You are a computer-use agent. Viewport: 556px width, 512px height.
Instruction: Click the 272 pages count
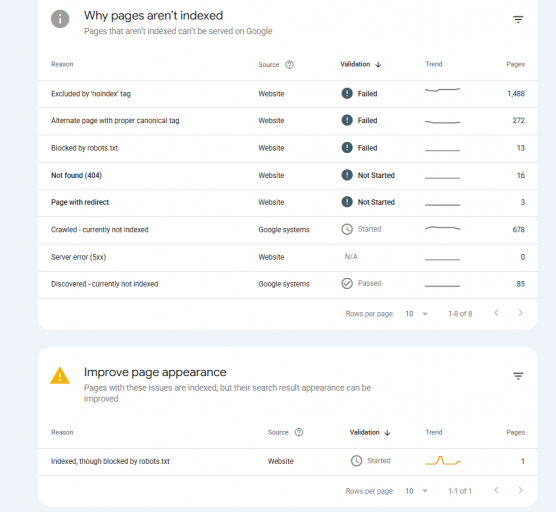[x=518, y=121]
